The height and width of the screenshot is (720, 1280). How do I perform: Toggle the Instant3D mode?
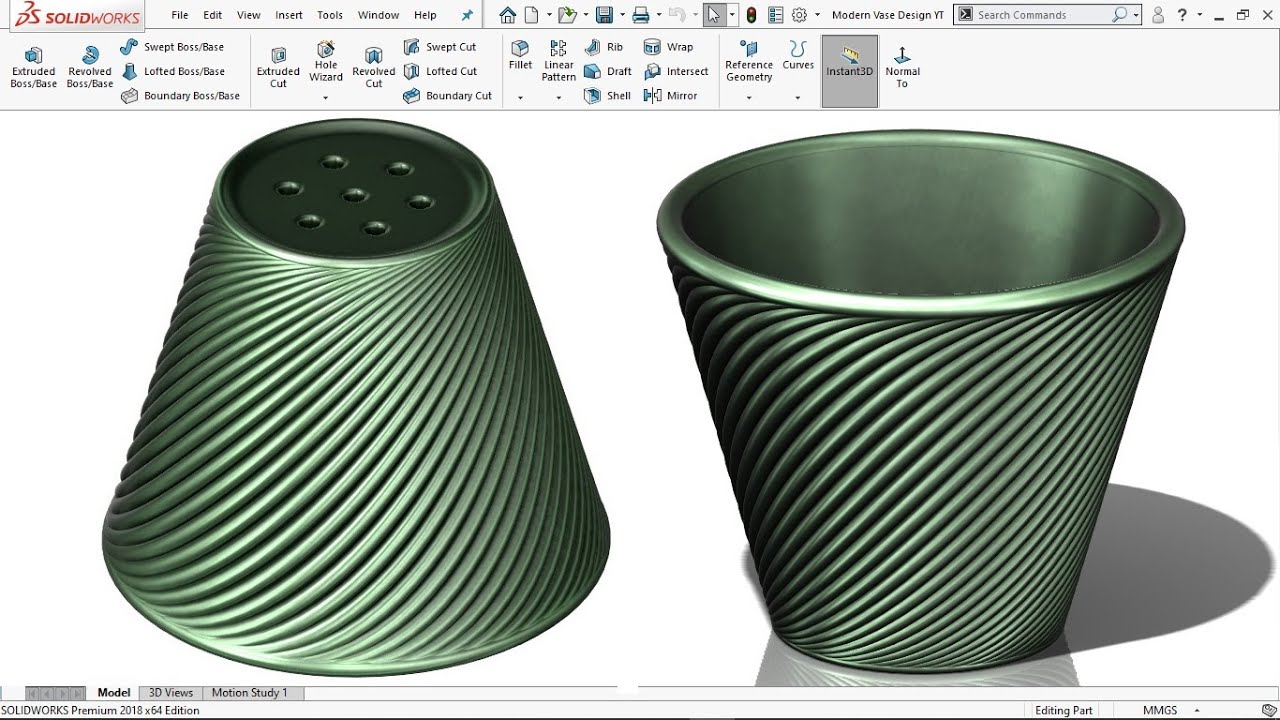849,71
